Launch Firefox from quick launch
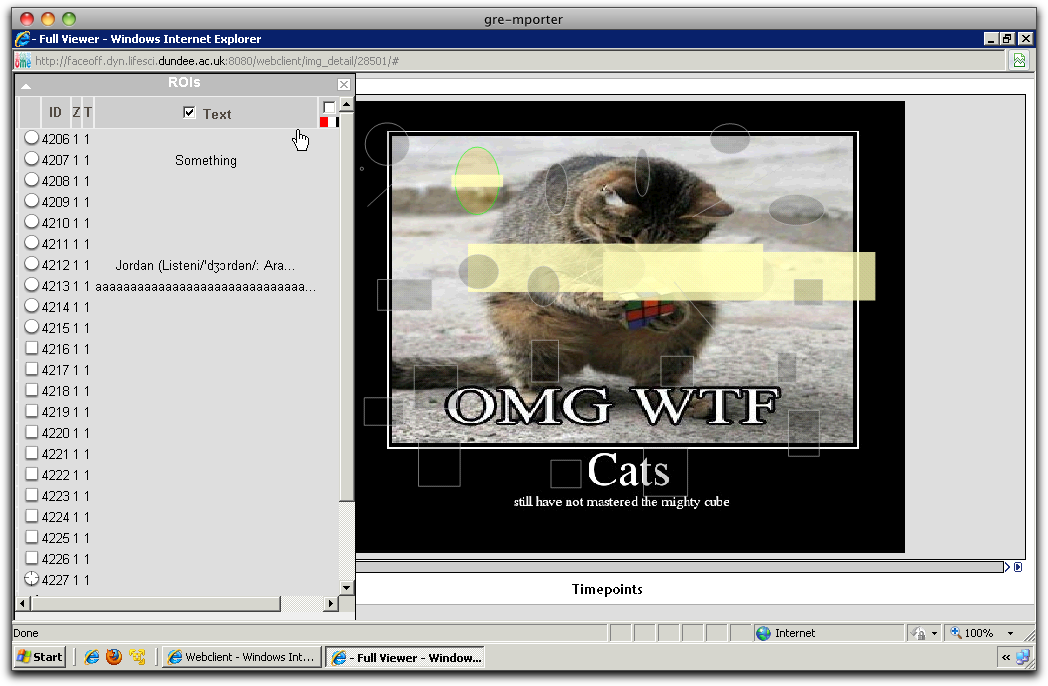The width and height of the screenshot is (1048, 686). tap(114, 657)
